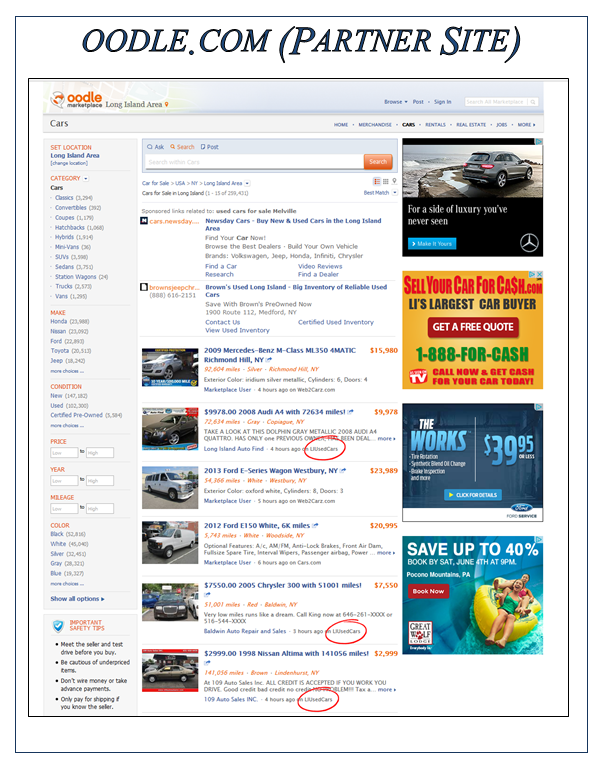The width and height of the screenshot is (598, 781).
Task: Click the Oodle marketplace logo
Action: click(x=77, y=100)
